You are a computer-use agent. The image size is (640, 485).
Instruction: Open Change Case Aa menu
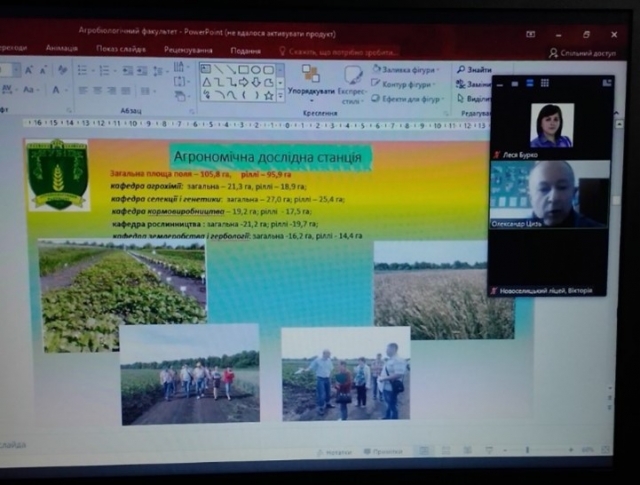coord(30,89)
